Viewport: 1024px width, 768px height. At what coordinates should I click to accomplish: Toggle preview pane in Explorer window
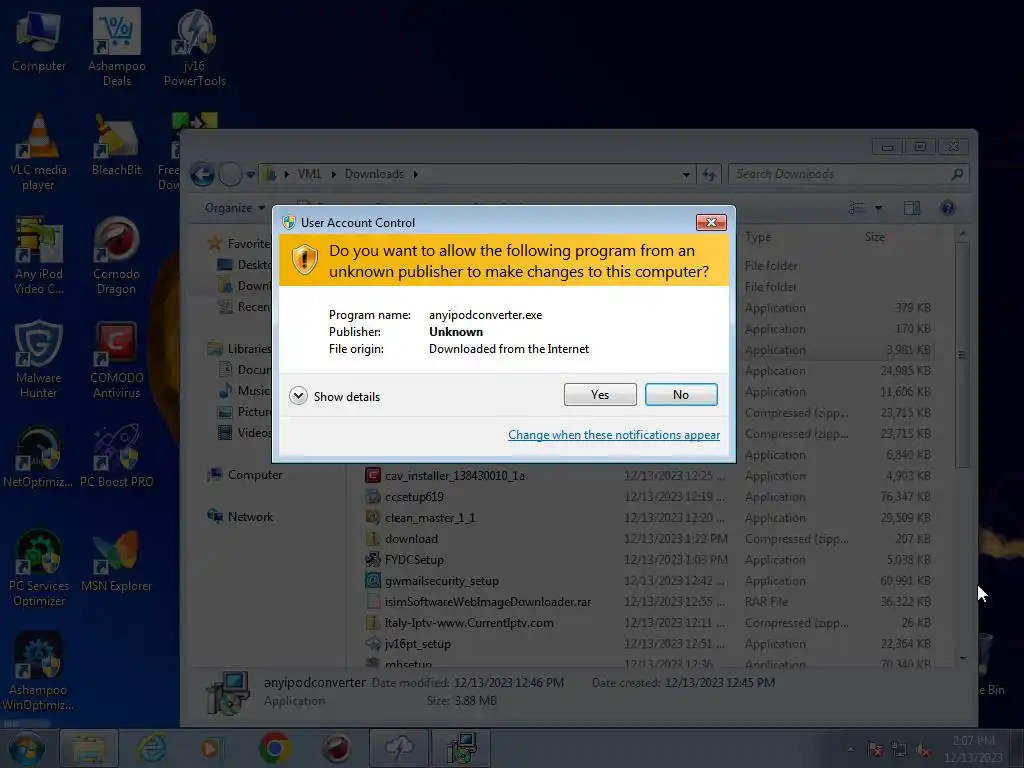[912, 208]
